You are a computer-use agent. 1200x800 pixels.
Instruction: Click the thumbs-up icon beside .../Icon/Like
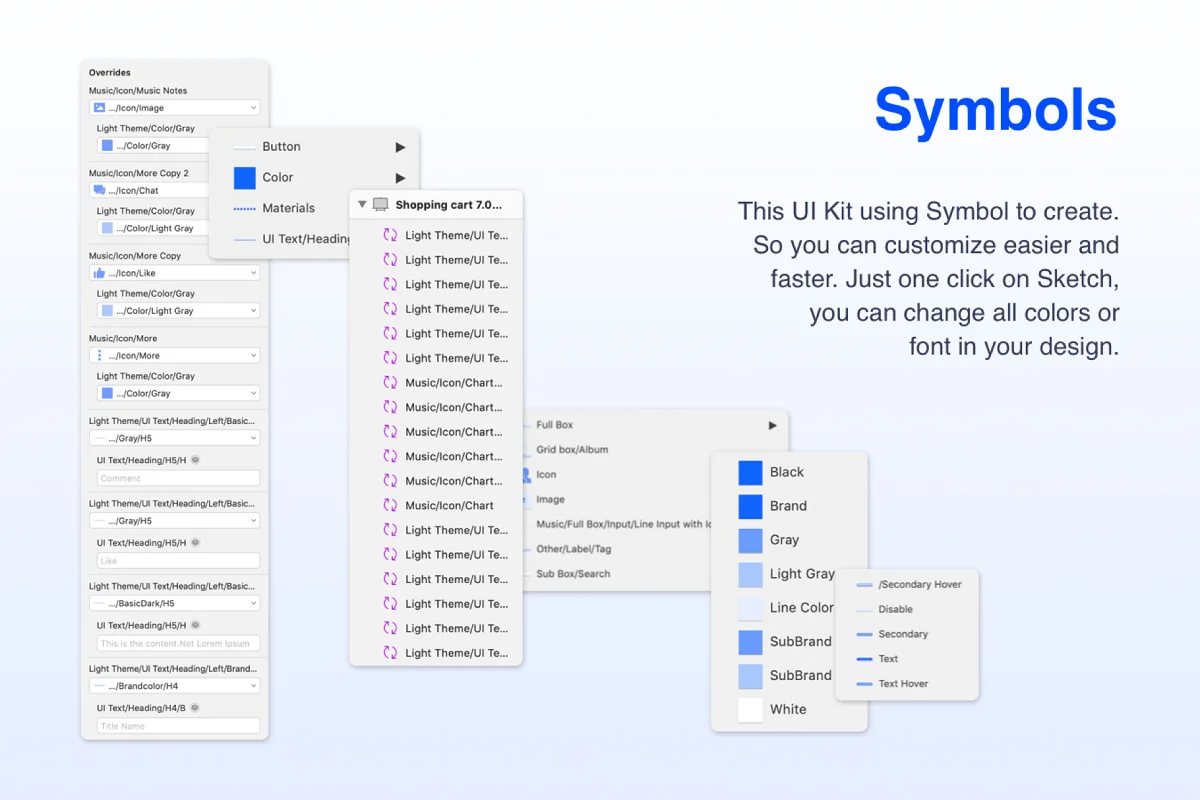(x=99, y=273)
